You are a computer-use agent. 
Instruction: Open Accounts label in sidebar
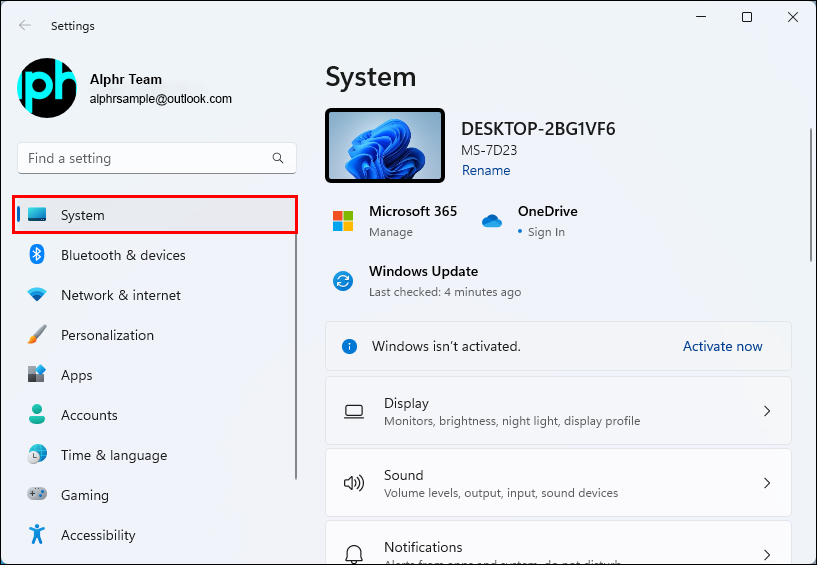pos(89,415)
